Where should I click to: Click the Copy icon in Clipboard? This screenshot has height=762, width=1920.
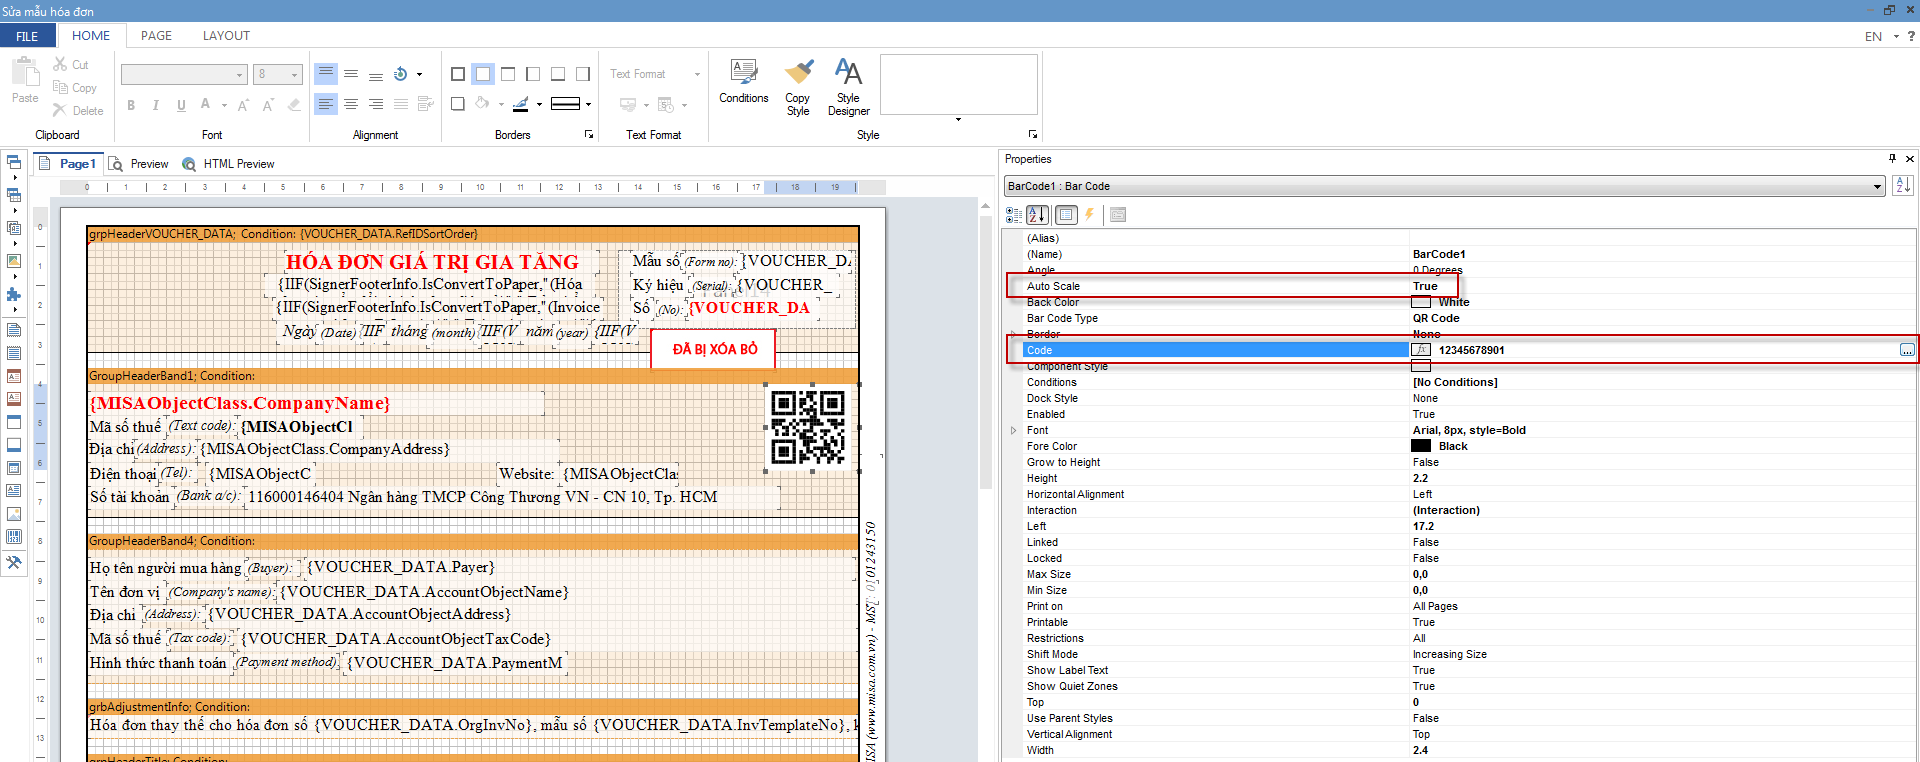[x=60, y=88]
